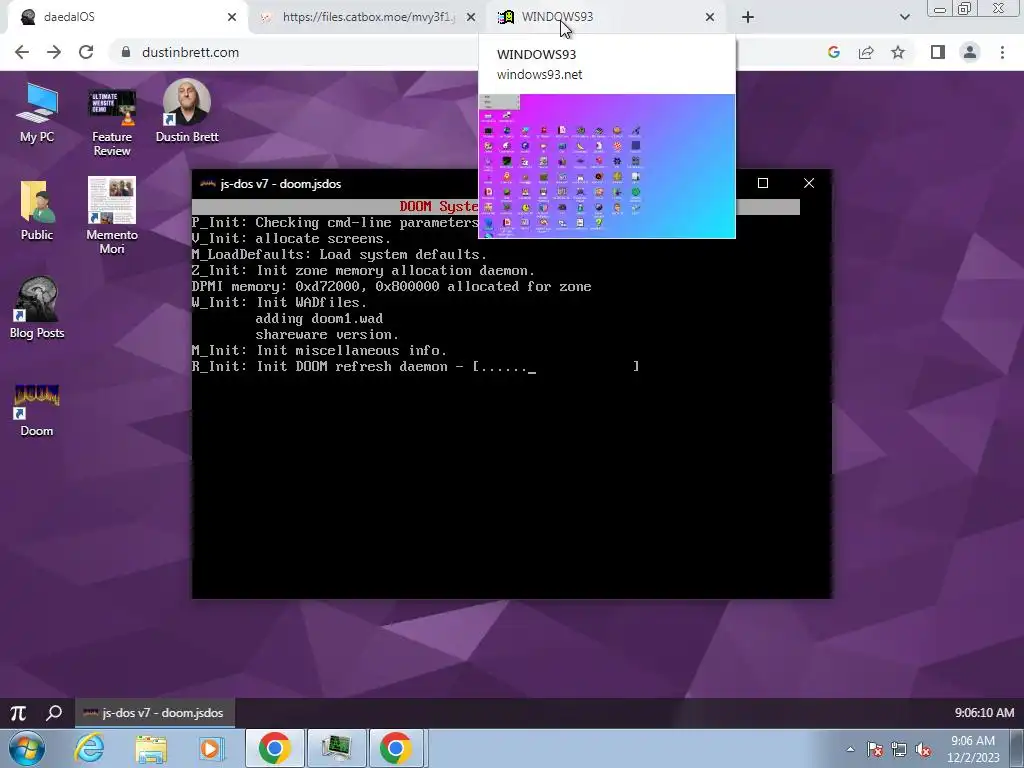Share this page via share icon

[x=866, y=52]
